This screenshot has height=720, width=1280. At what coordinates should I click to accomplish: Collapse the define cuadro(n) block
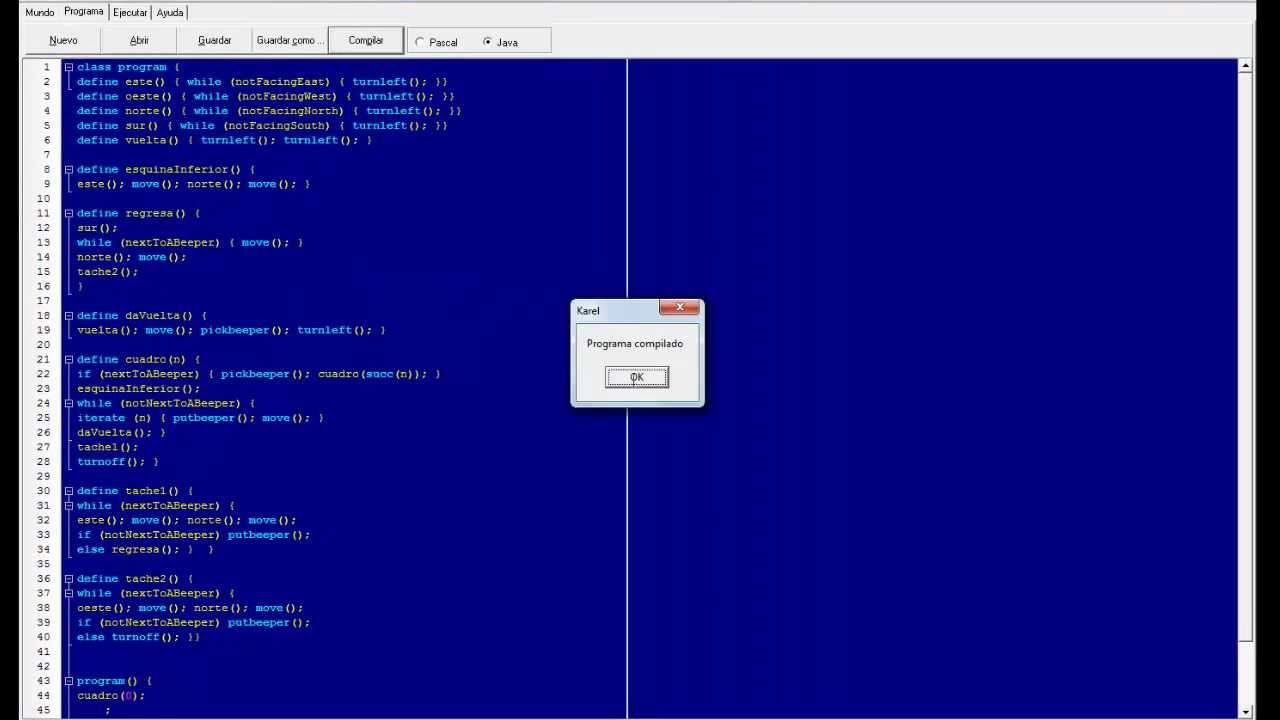69,360
